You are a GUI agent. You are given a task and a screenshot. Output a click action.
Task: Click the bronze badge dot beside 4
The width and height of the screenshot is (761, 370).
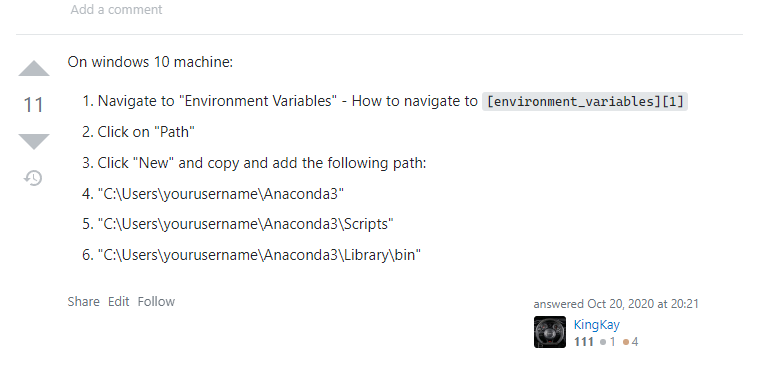(x=626, y=342)
